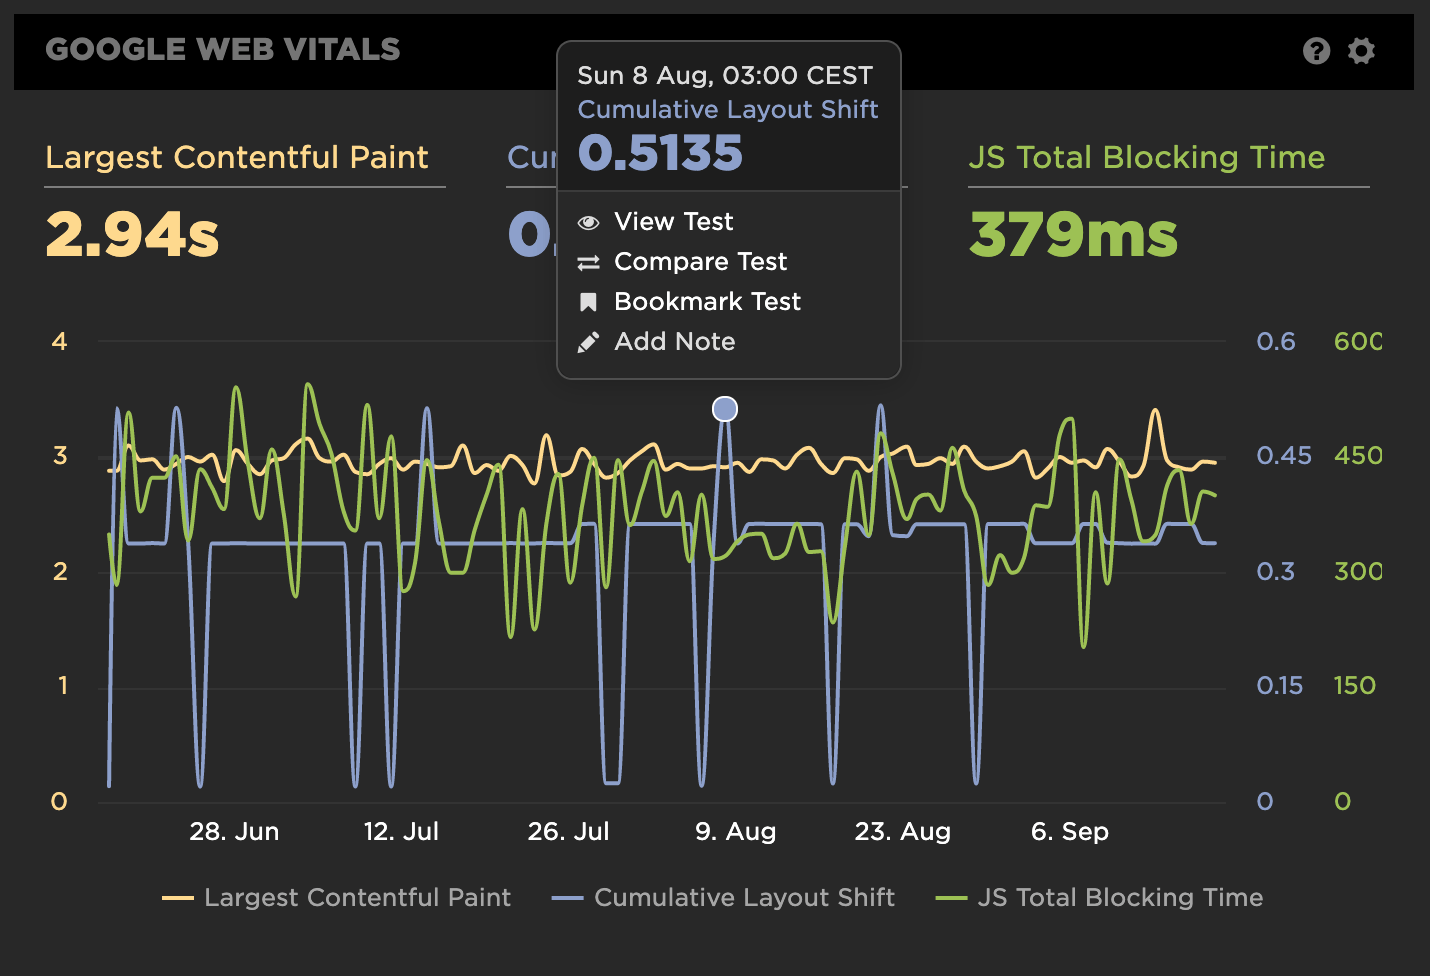Click the 28. Jun axis label

click(x=234, y=832)
